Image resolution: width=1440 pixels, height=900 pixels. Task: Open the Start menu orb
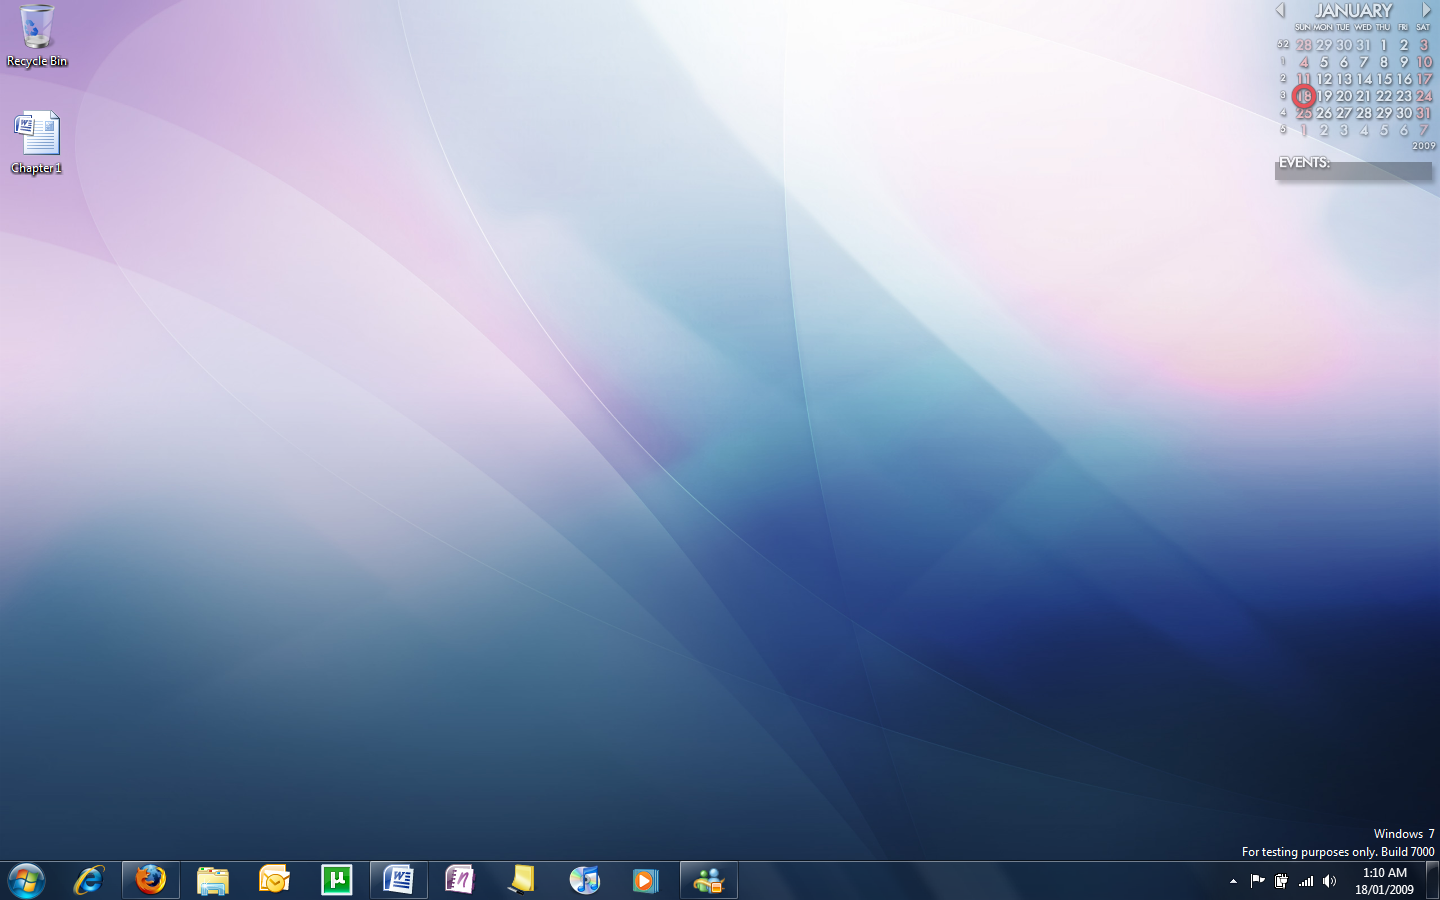[x=26, y=881]
